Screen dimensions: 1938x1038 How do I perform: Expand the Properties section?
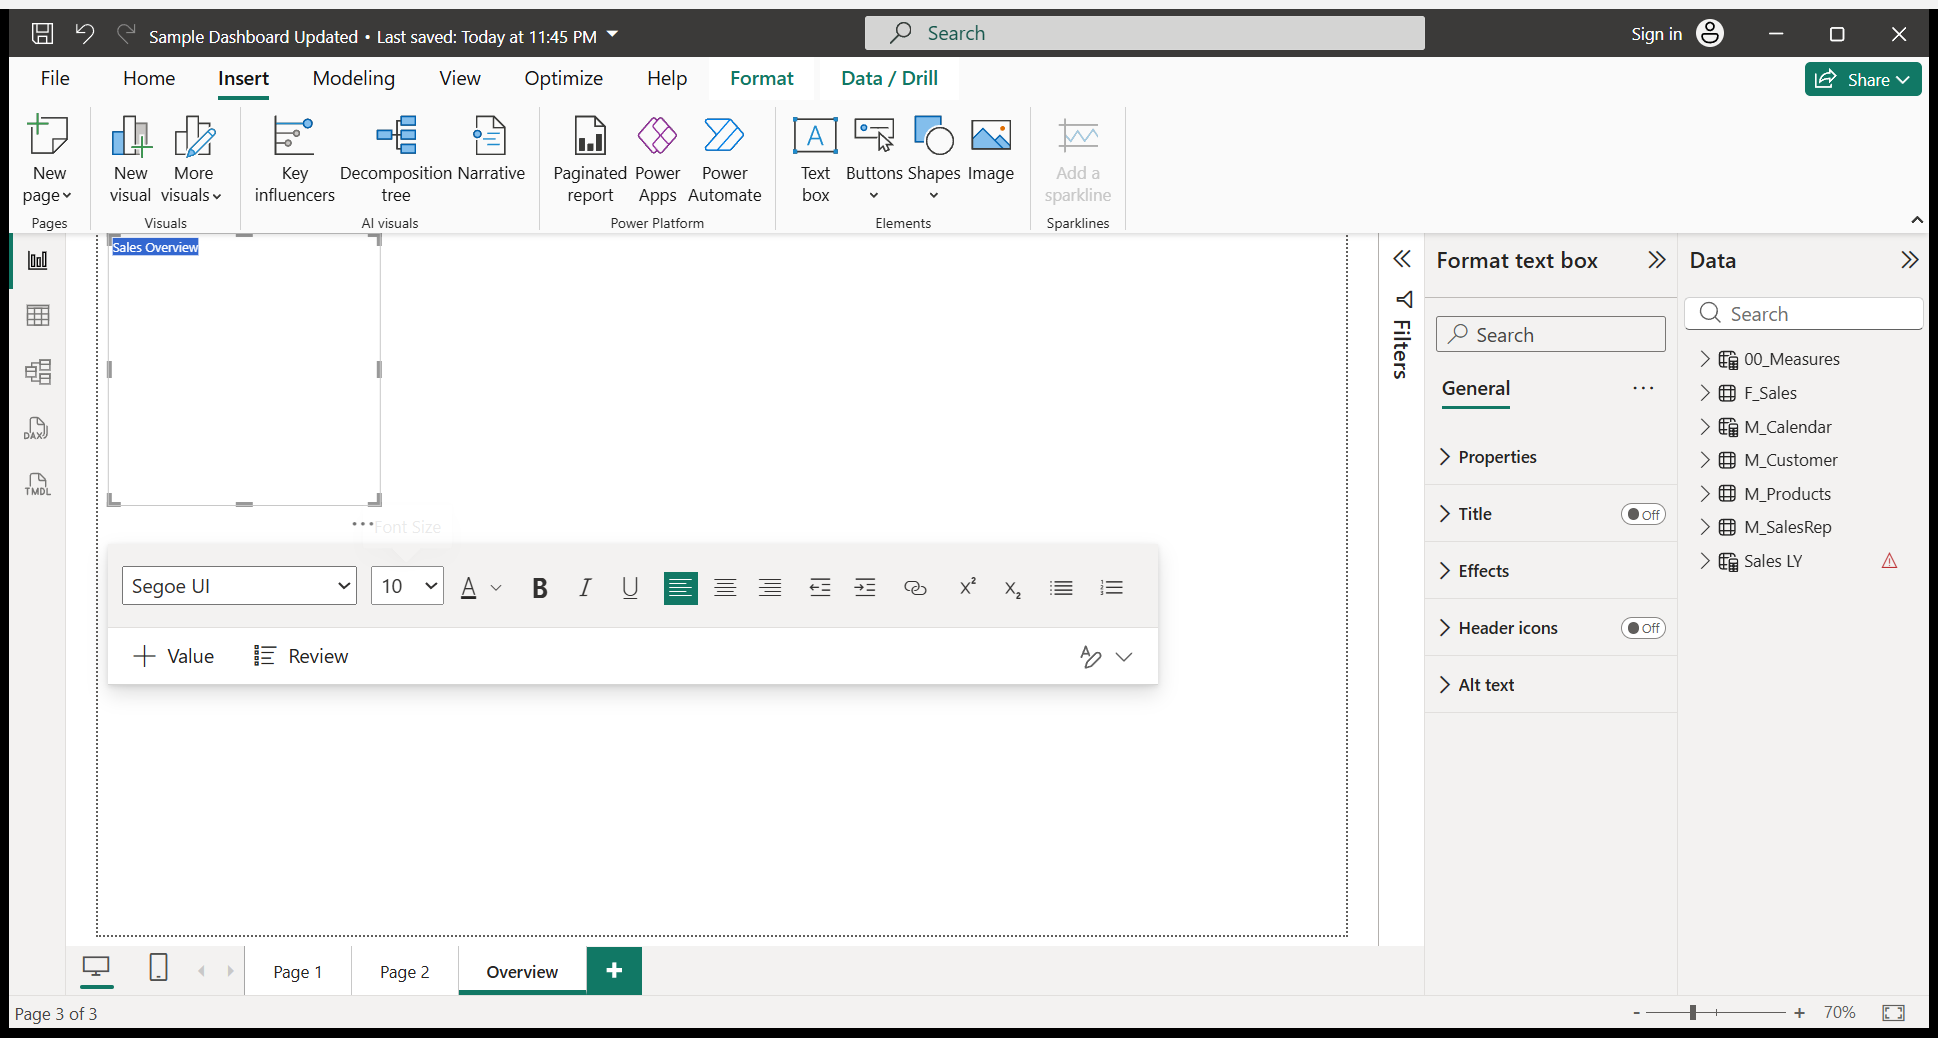coord(1497,457)
